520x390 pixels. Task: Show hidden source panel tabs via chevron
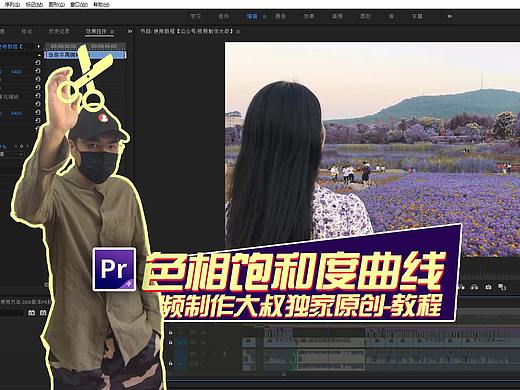[130, 31]
